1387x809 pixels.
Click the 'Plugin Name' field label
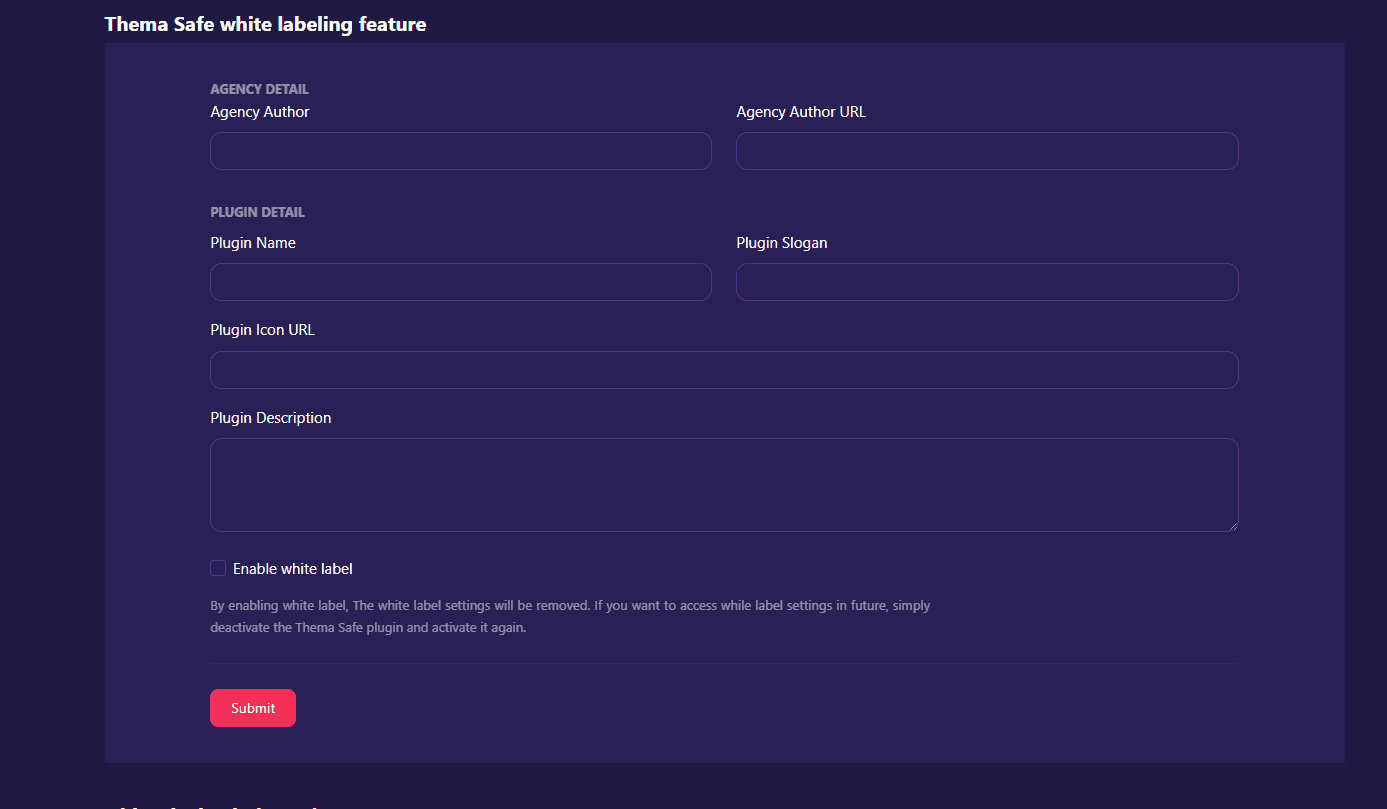[x=253, y=243]
